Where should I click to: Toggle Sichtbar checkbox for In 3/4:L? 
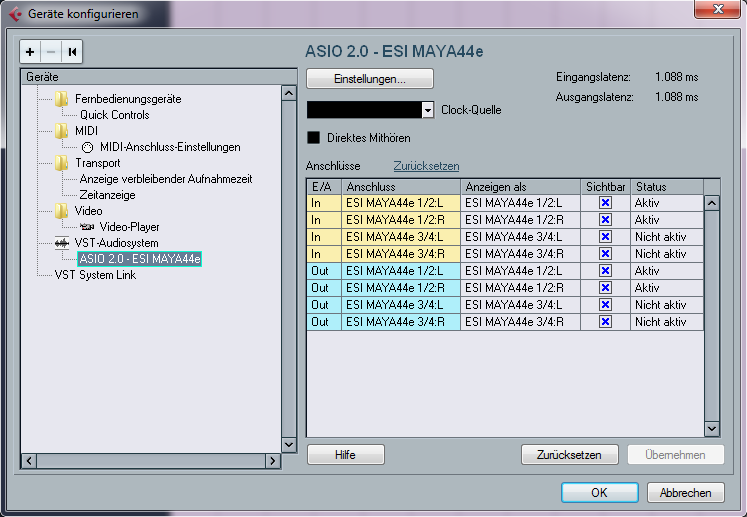coord(605,237)
